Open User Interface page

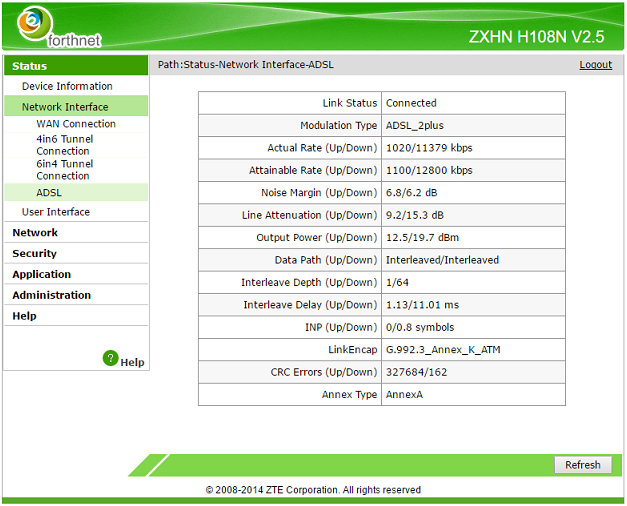tap(56, 212)
